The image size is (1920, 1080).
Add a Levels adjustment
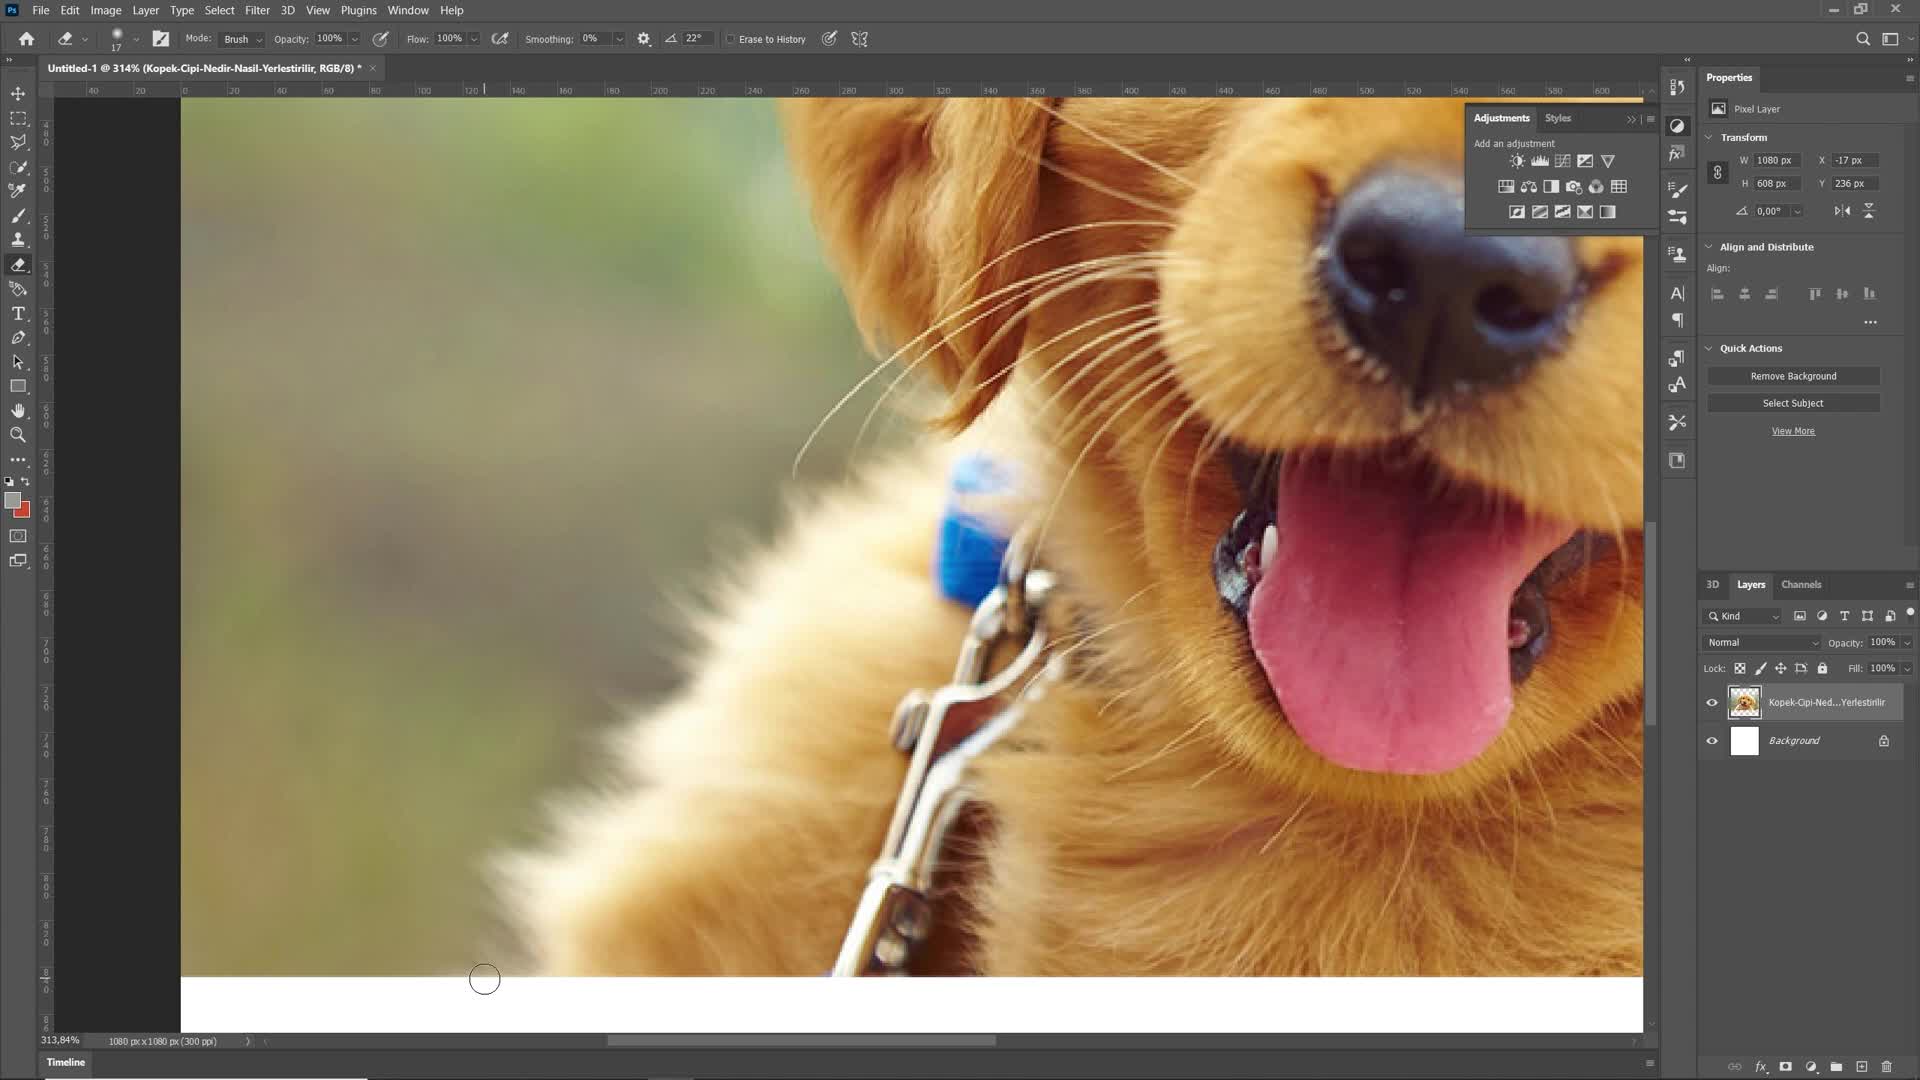tap(1540, 161)
